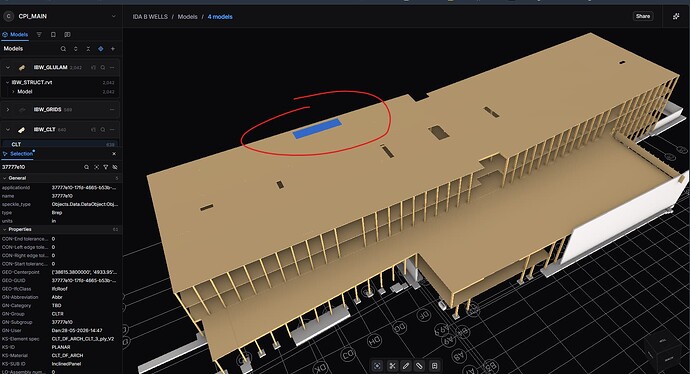
Task: Add a model with the plus icon
Action: (x=113, y=49)
